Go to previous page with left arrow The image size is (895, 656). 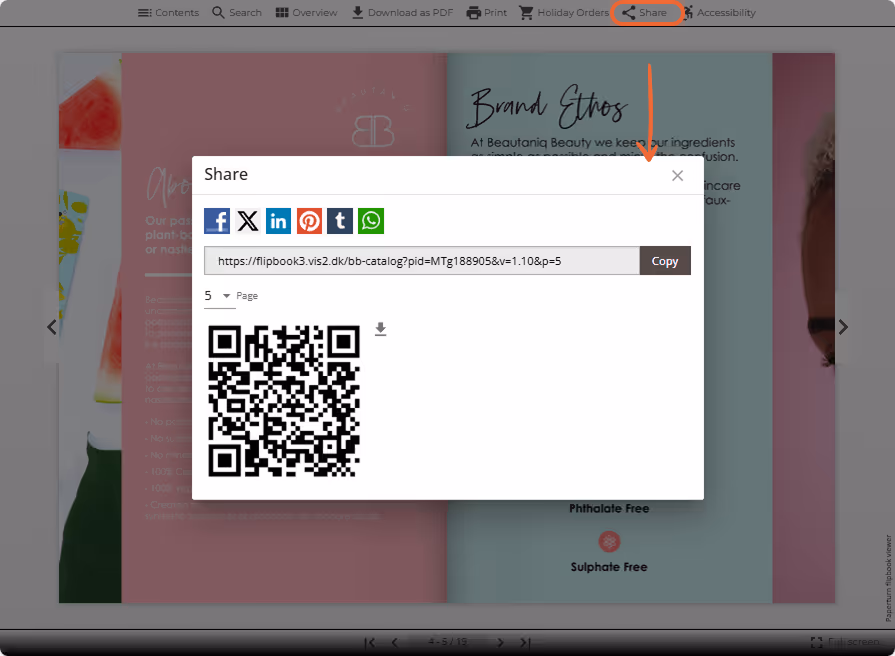pyautogui.click(x=52, y=327)
